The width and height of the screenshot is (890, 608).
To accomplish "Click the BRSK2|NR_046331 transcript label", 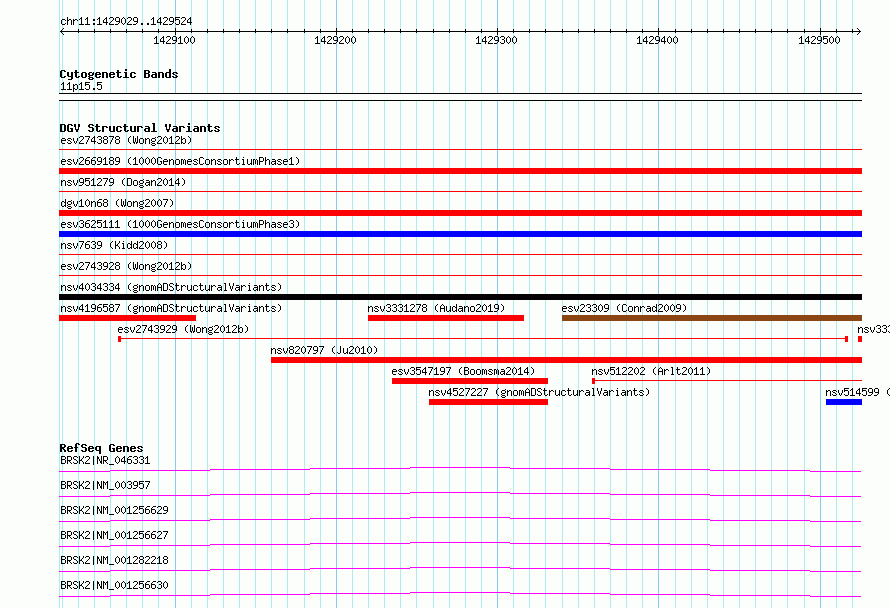I will [105, 460].
